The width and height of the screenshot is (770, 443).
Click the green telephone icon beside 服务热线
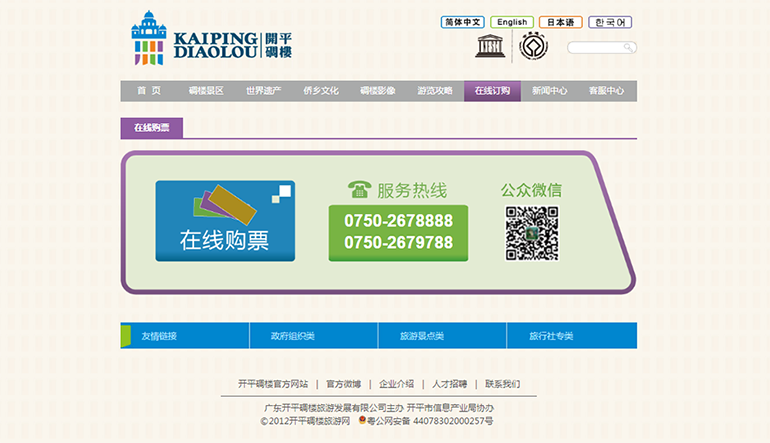(x=359, y=190)
